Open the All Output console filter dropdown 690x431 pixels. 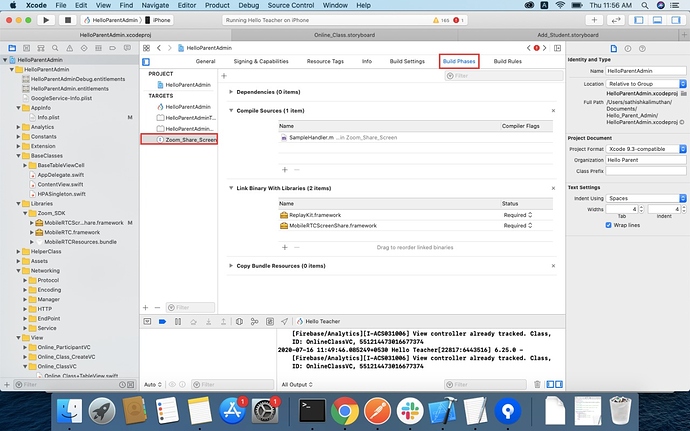point(297,384)
